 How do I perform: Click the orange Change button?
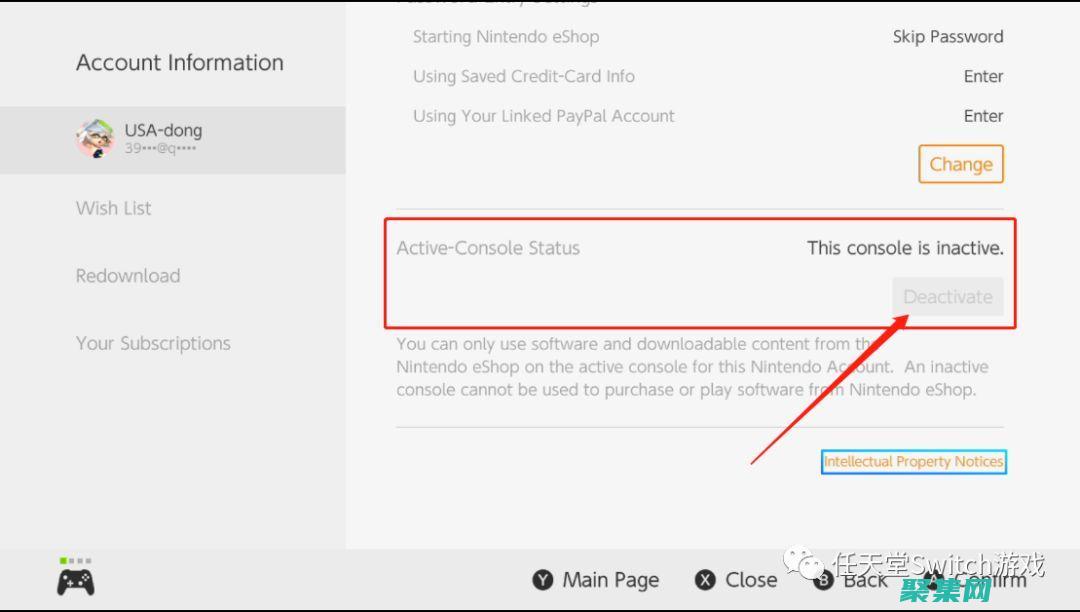pyautogui.click(x=960, y=164)
